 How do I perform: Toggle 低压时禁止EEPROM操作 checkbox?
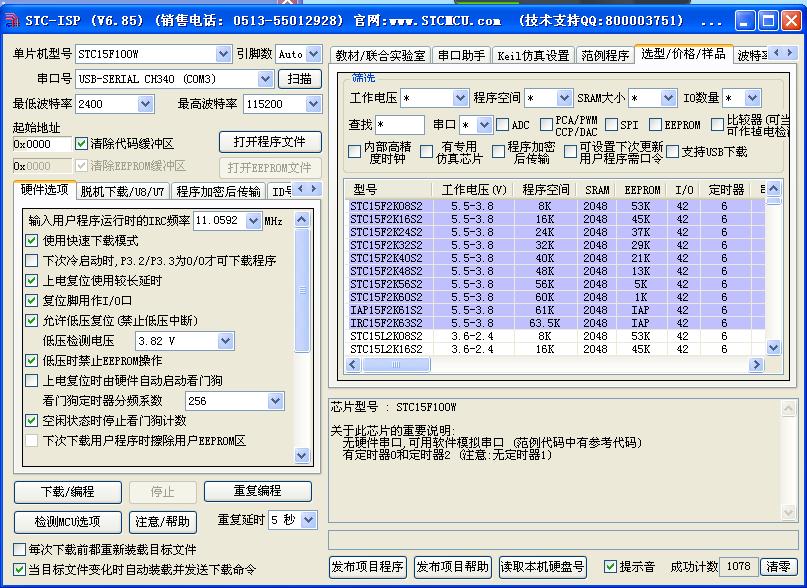click(31, 360)
